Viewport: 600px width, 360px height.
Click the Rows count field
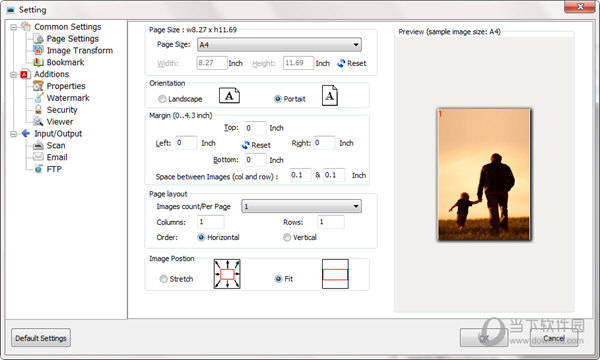[x=331, y=222]
